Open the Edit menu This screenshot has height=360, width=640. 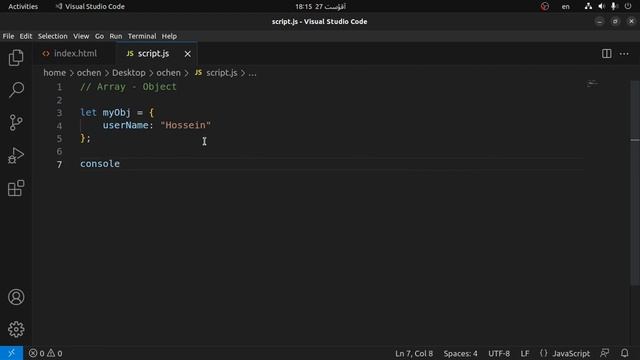26,36
